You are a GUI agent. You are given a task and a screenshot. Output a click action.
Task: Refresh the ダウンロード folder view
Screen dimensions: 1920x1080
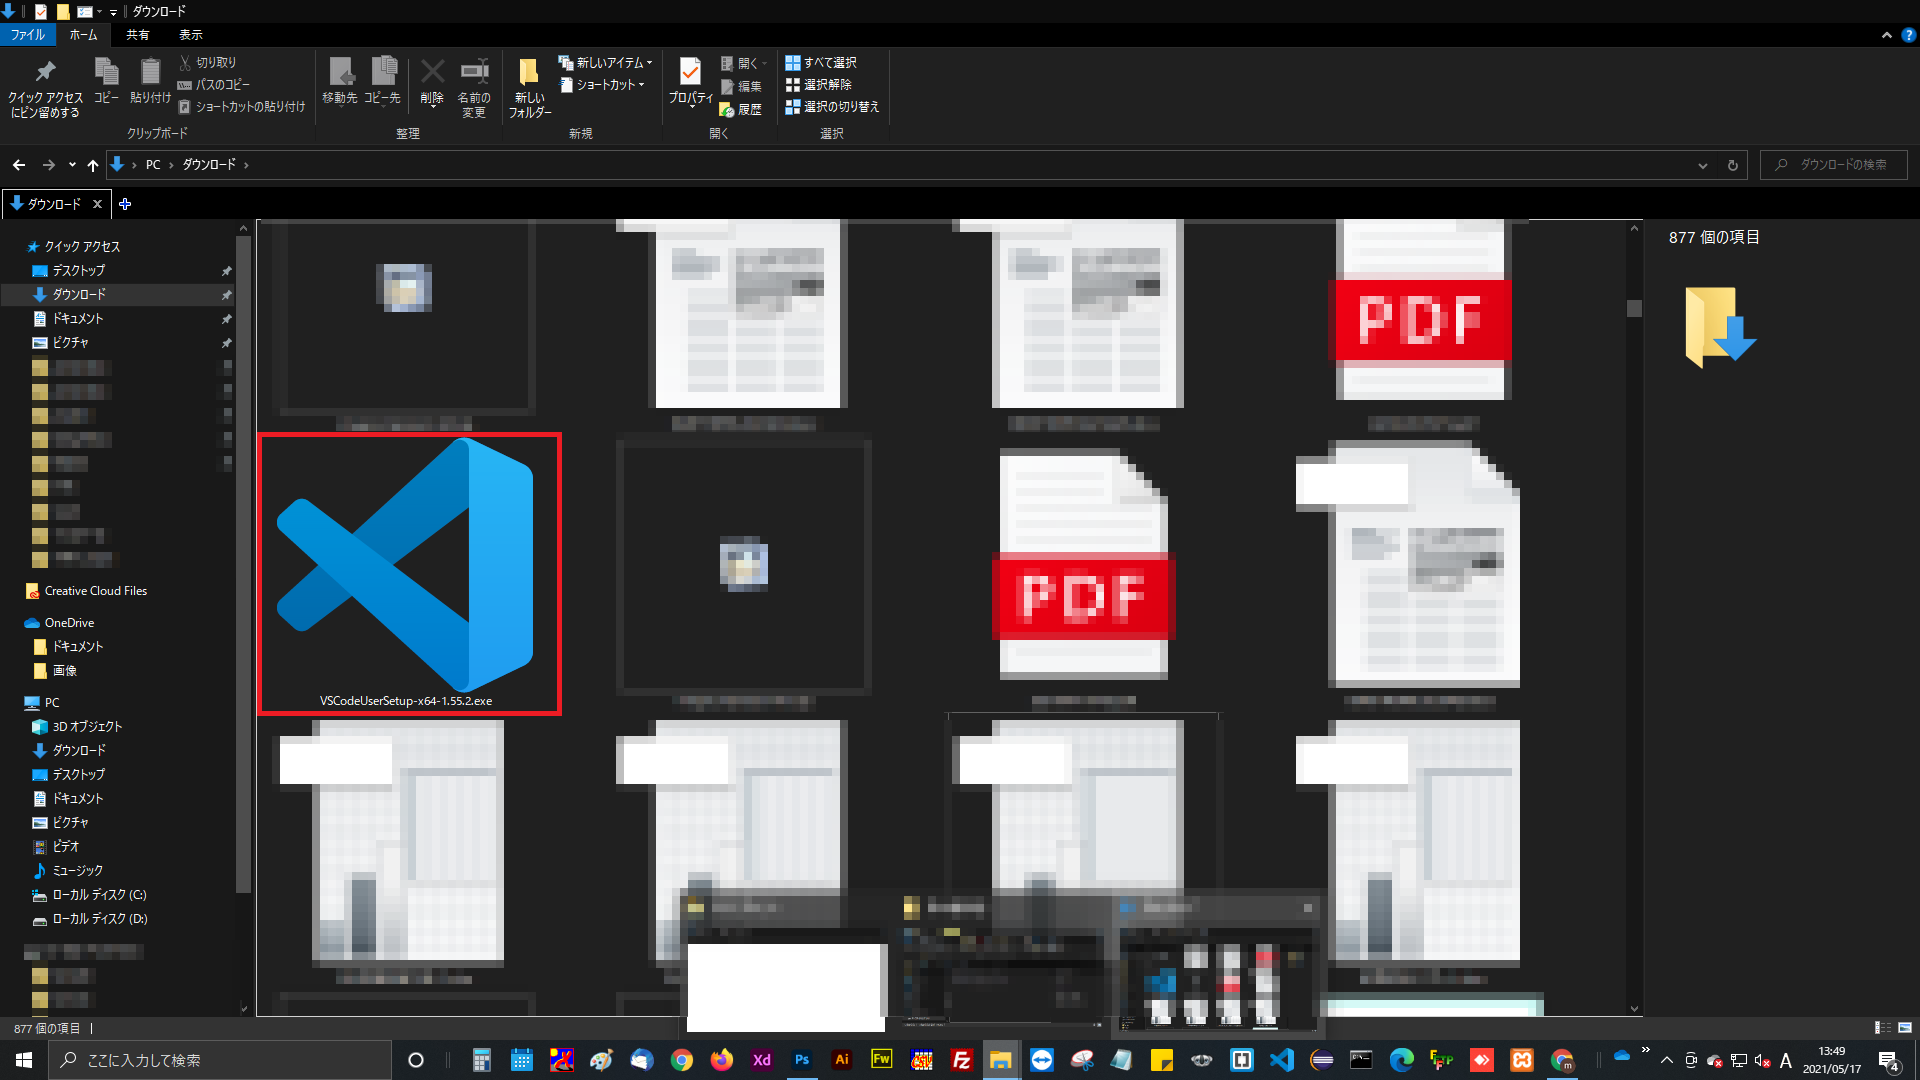1733,165
